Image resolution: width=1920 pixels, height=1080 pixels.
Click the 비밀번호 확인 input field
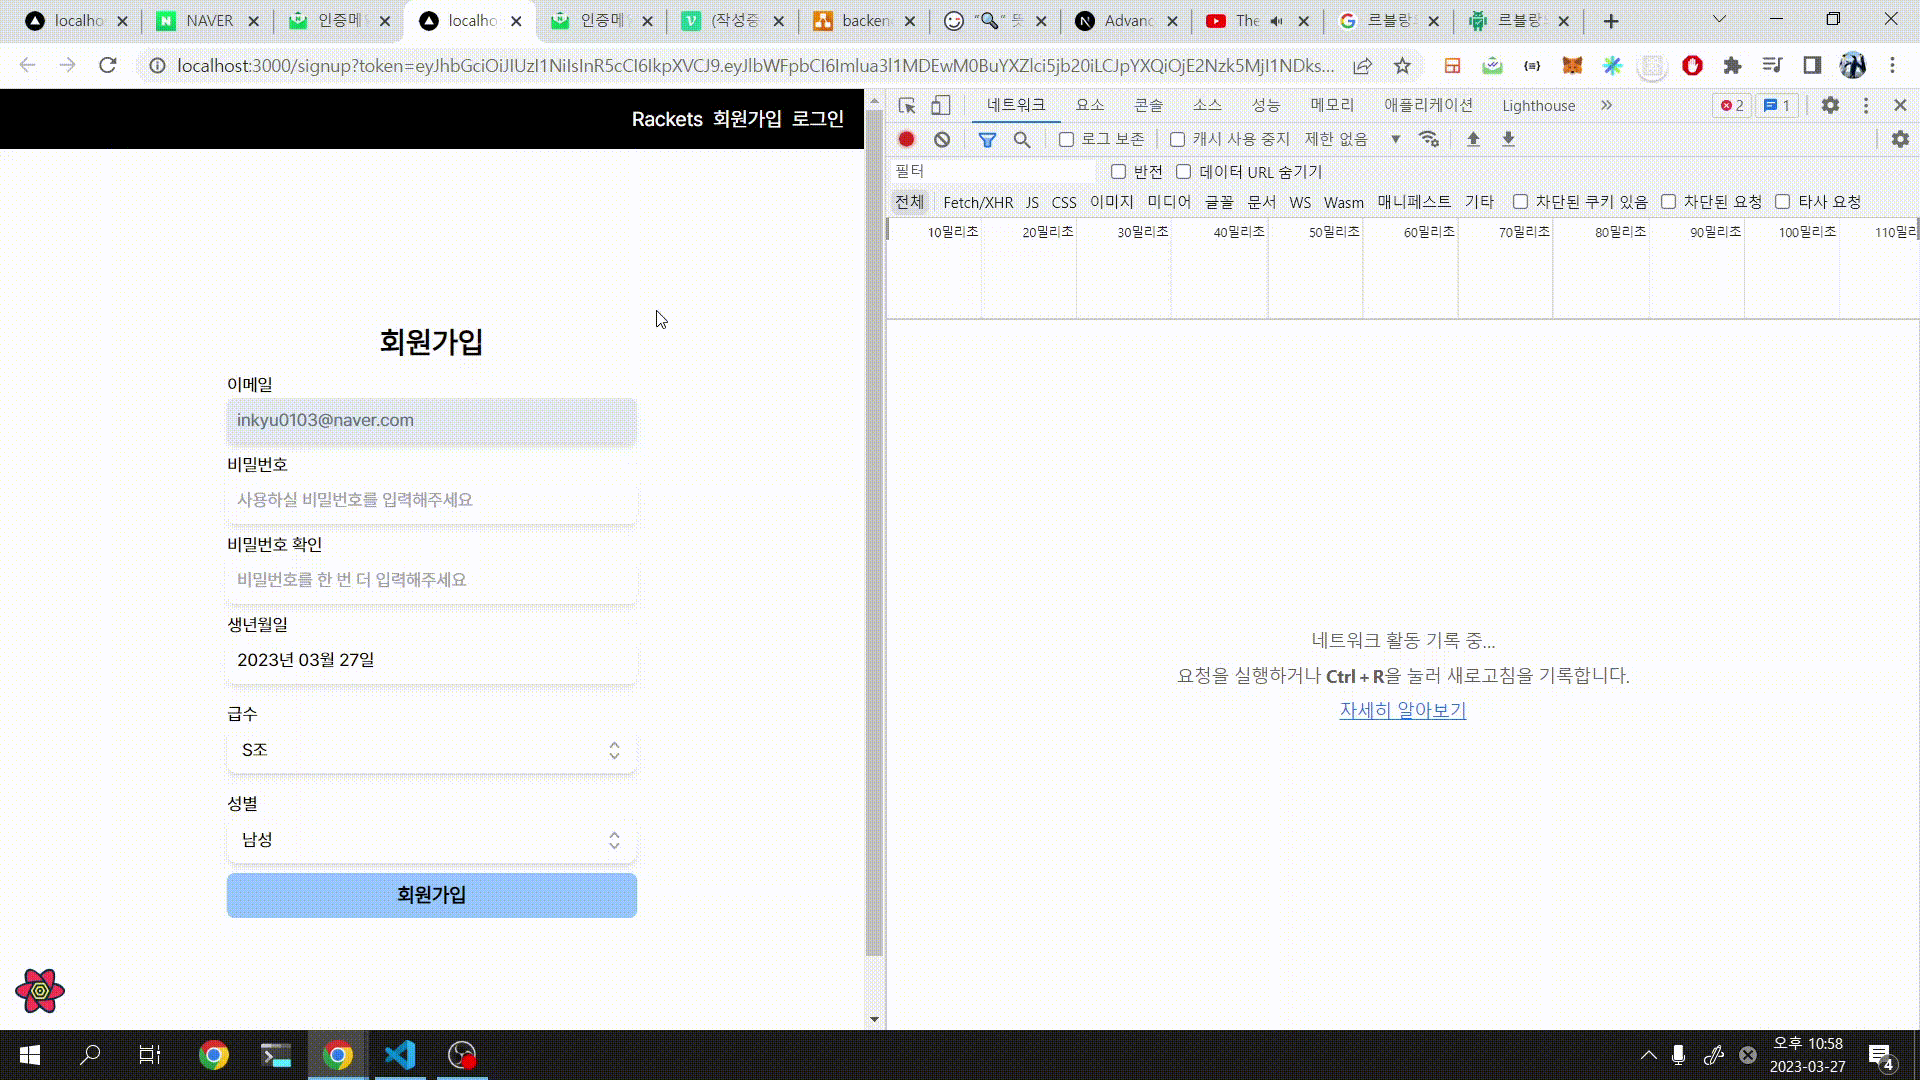pos(432,580)
